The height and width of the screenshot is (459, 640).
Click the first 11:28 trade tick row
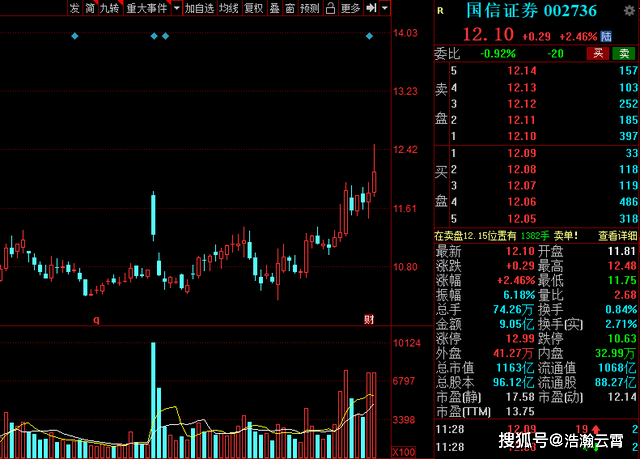(x=537, y=429)
